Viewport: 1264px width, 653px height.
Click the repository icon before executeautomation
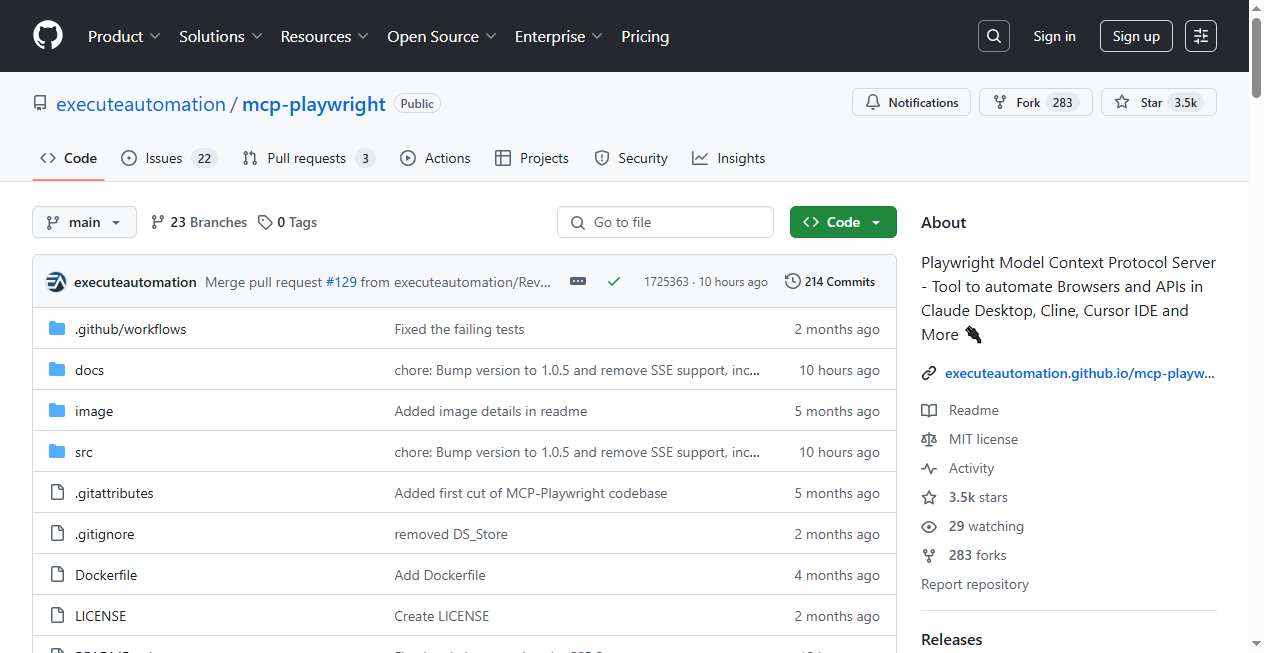click(x=40, y=104)
